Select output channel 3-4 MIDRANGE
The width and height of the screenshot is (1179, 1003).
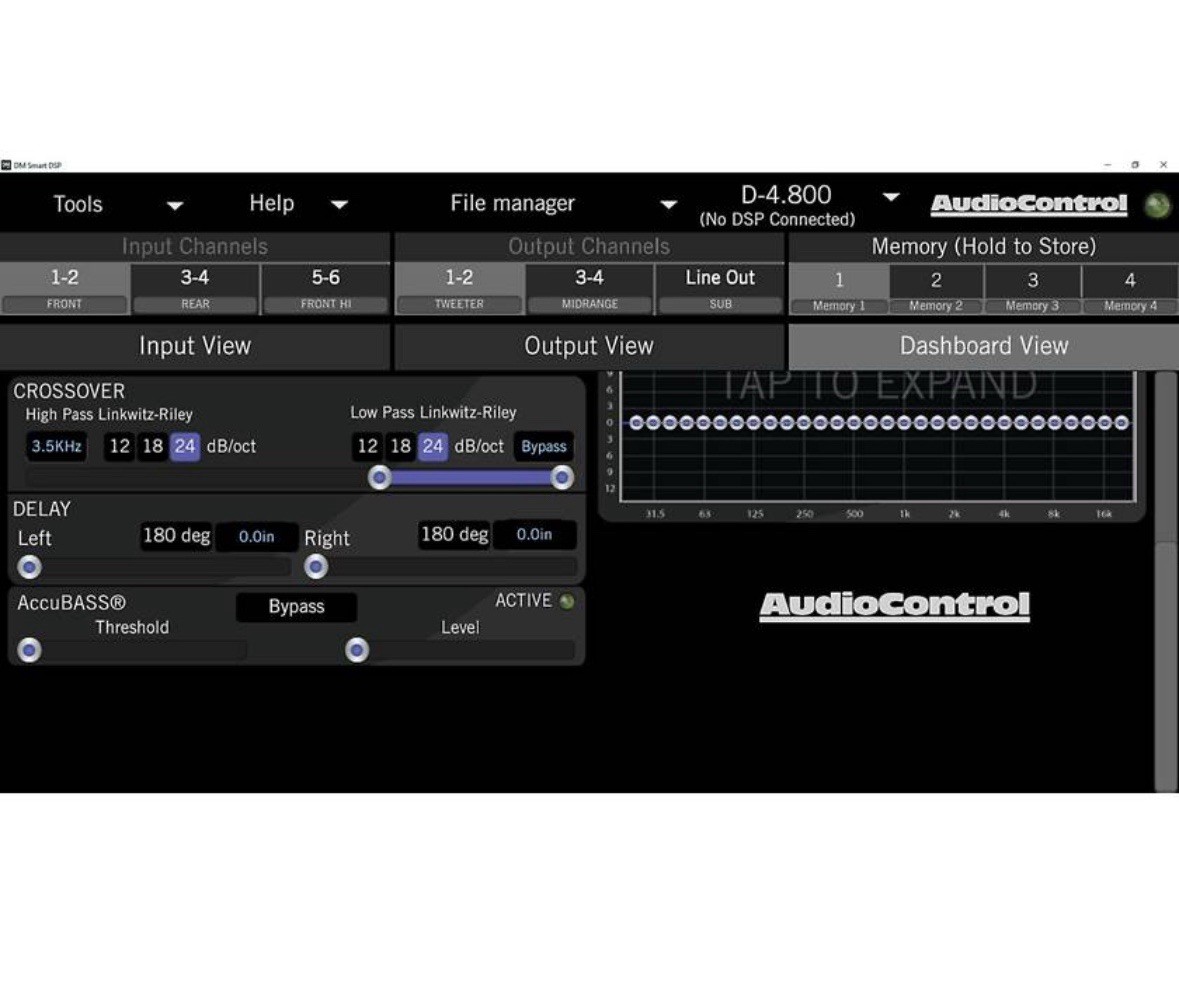[x=590, y=289]
